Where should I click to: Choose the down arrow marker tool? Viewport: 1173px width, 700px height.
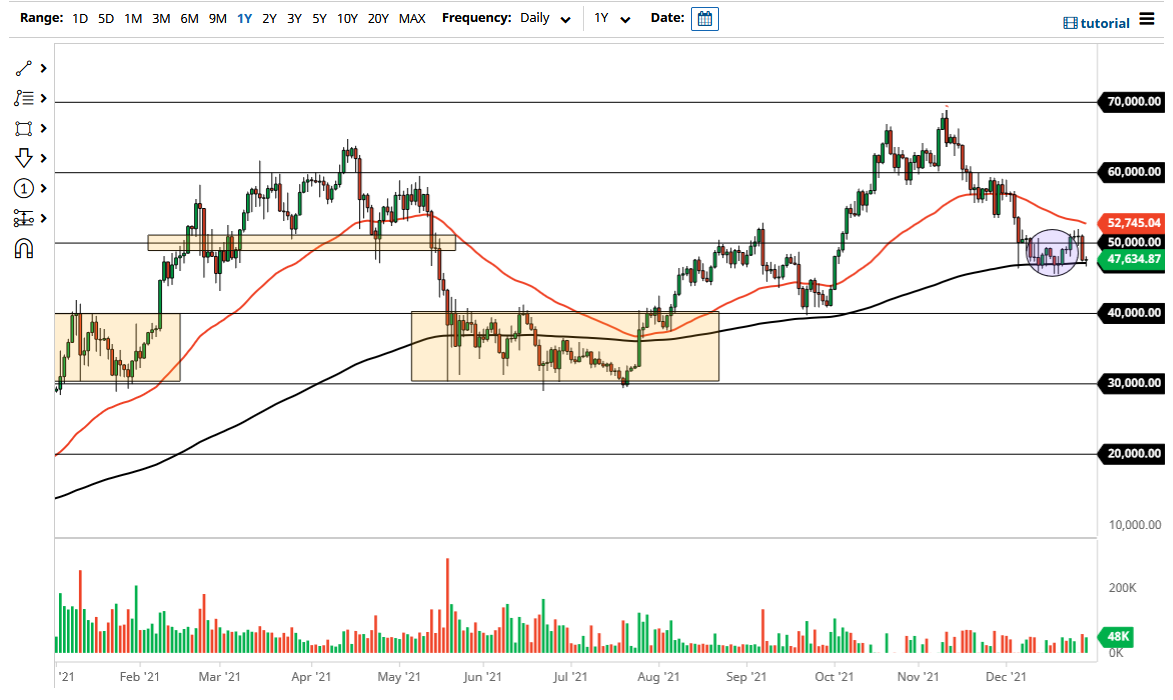click(x=24, y=158)
